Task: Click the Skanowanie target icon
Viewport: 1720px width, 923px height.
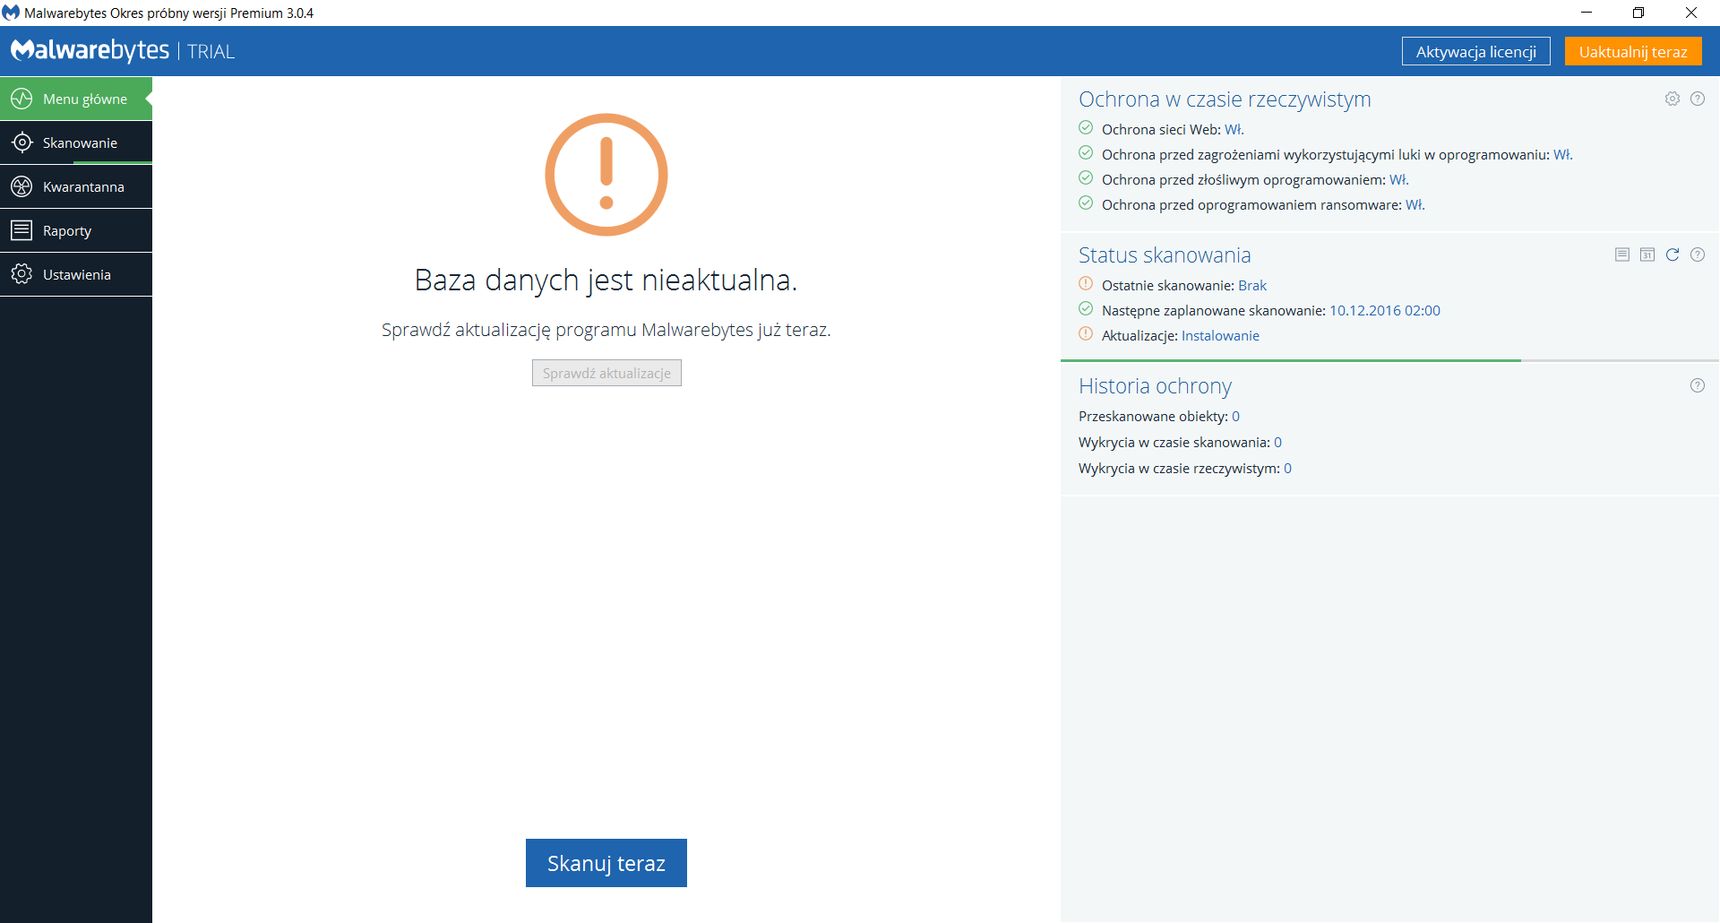Action: tap(21, 143)
